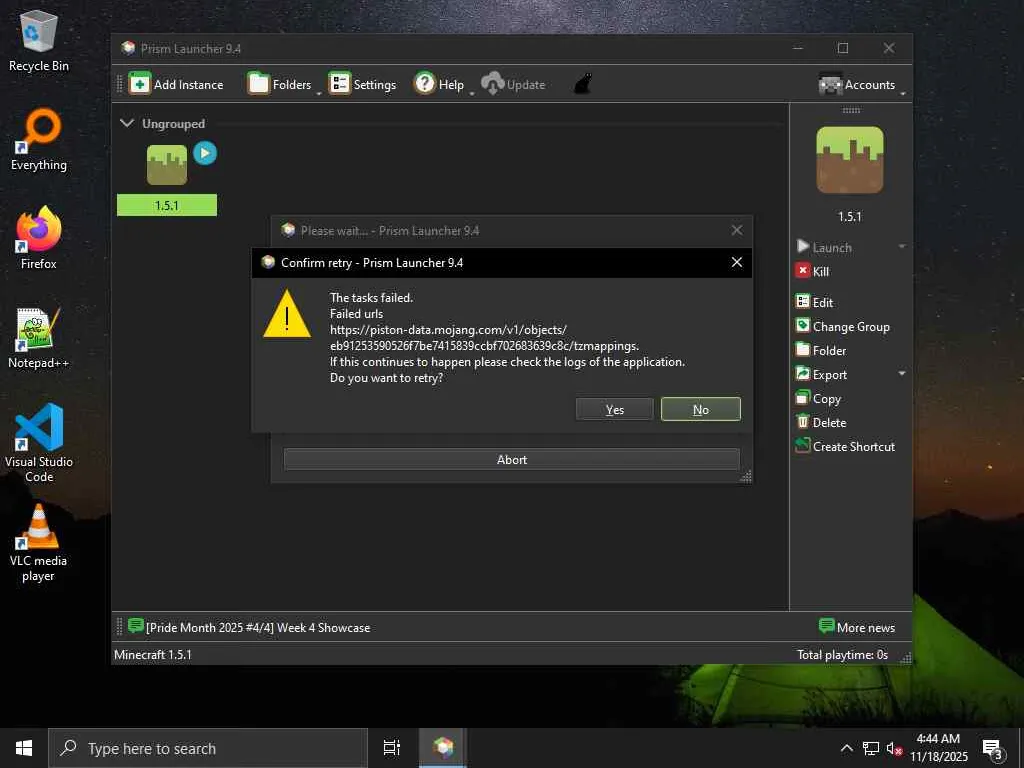Click the taskbar clock showing 4:44 AM
The image size is (1024, 768).
[x=938, y=748]
